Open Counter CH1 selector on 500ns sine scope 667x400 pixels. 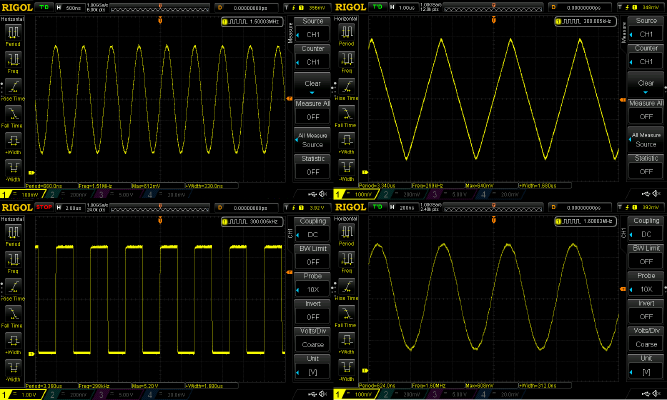[x=313, y=57]
